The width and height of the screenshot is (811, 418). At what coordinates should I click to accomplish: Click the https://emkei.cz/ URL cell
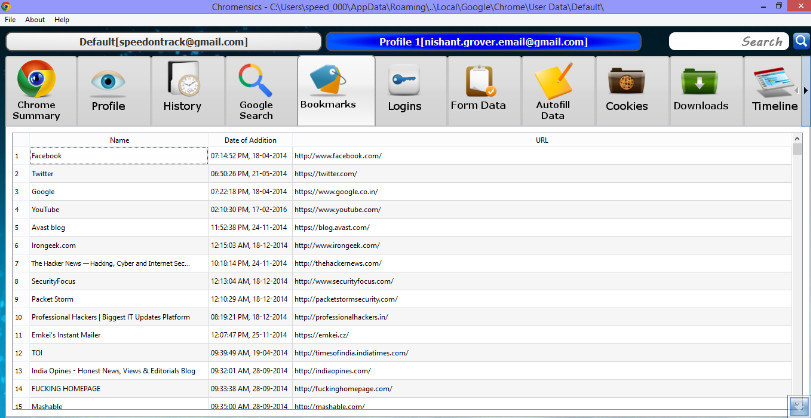(542, 335)
